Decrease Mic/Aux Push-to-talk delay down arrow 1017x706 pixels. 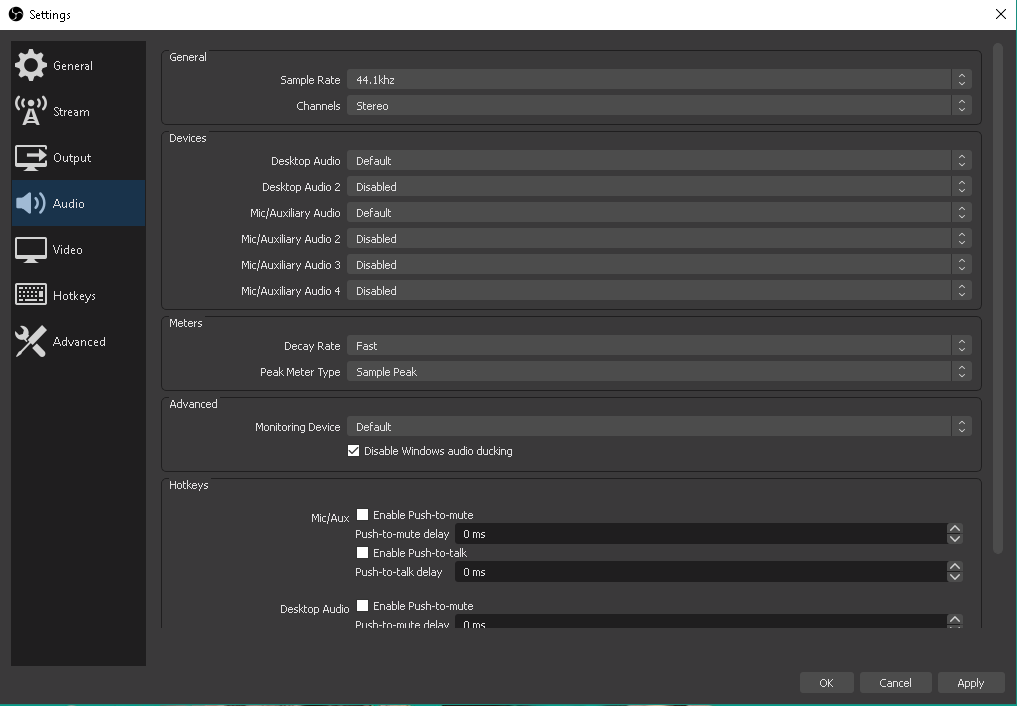(x=955, y=577)
